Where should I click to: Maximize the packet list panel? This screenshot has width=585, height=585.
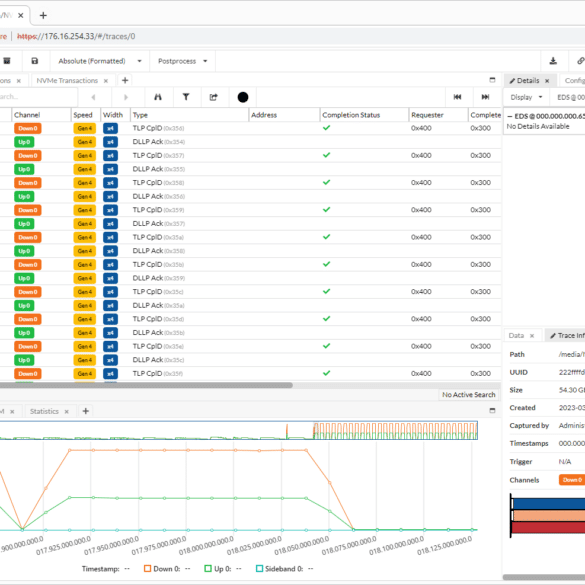click(492, 80)
